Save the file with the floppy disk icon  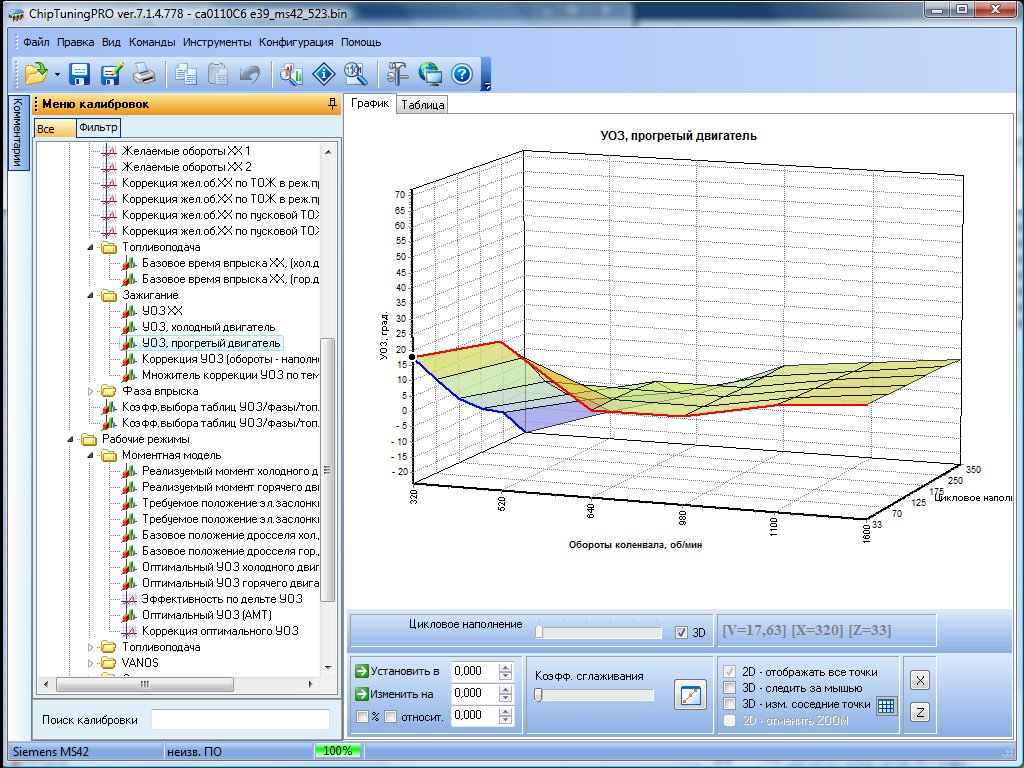pos(80,73)
